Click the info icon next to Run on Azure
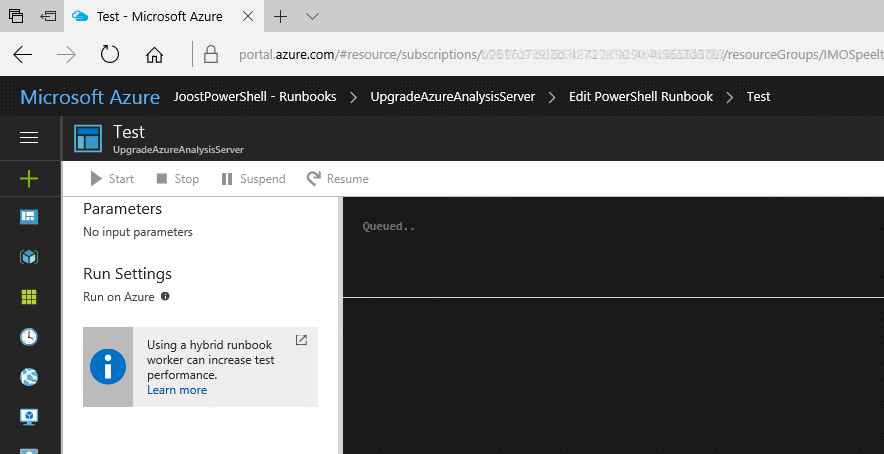This screenshot has width=884, height=454. coord(165,296)
